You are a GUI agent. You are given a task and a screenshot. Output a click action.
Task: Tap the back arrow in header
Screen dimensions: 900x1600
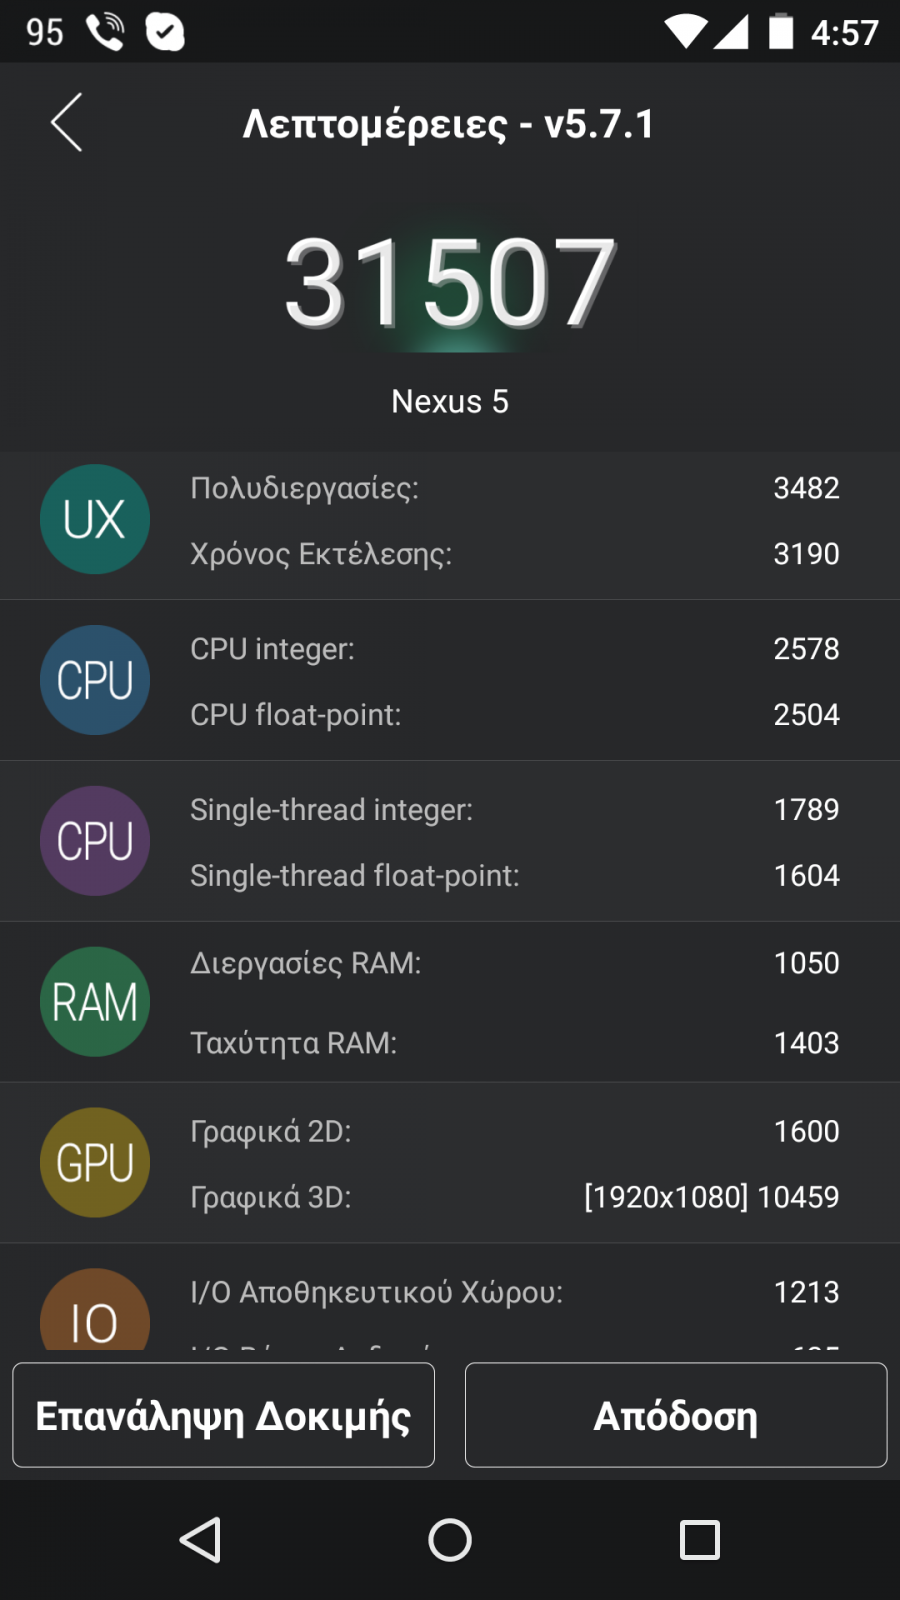point(66,124)
